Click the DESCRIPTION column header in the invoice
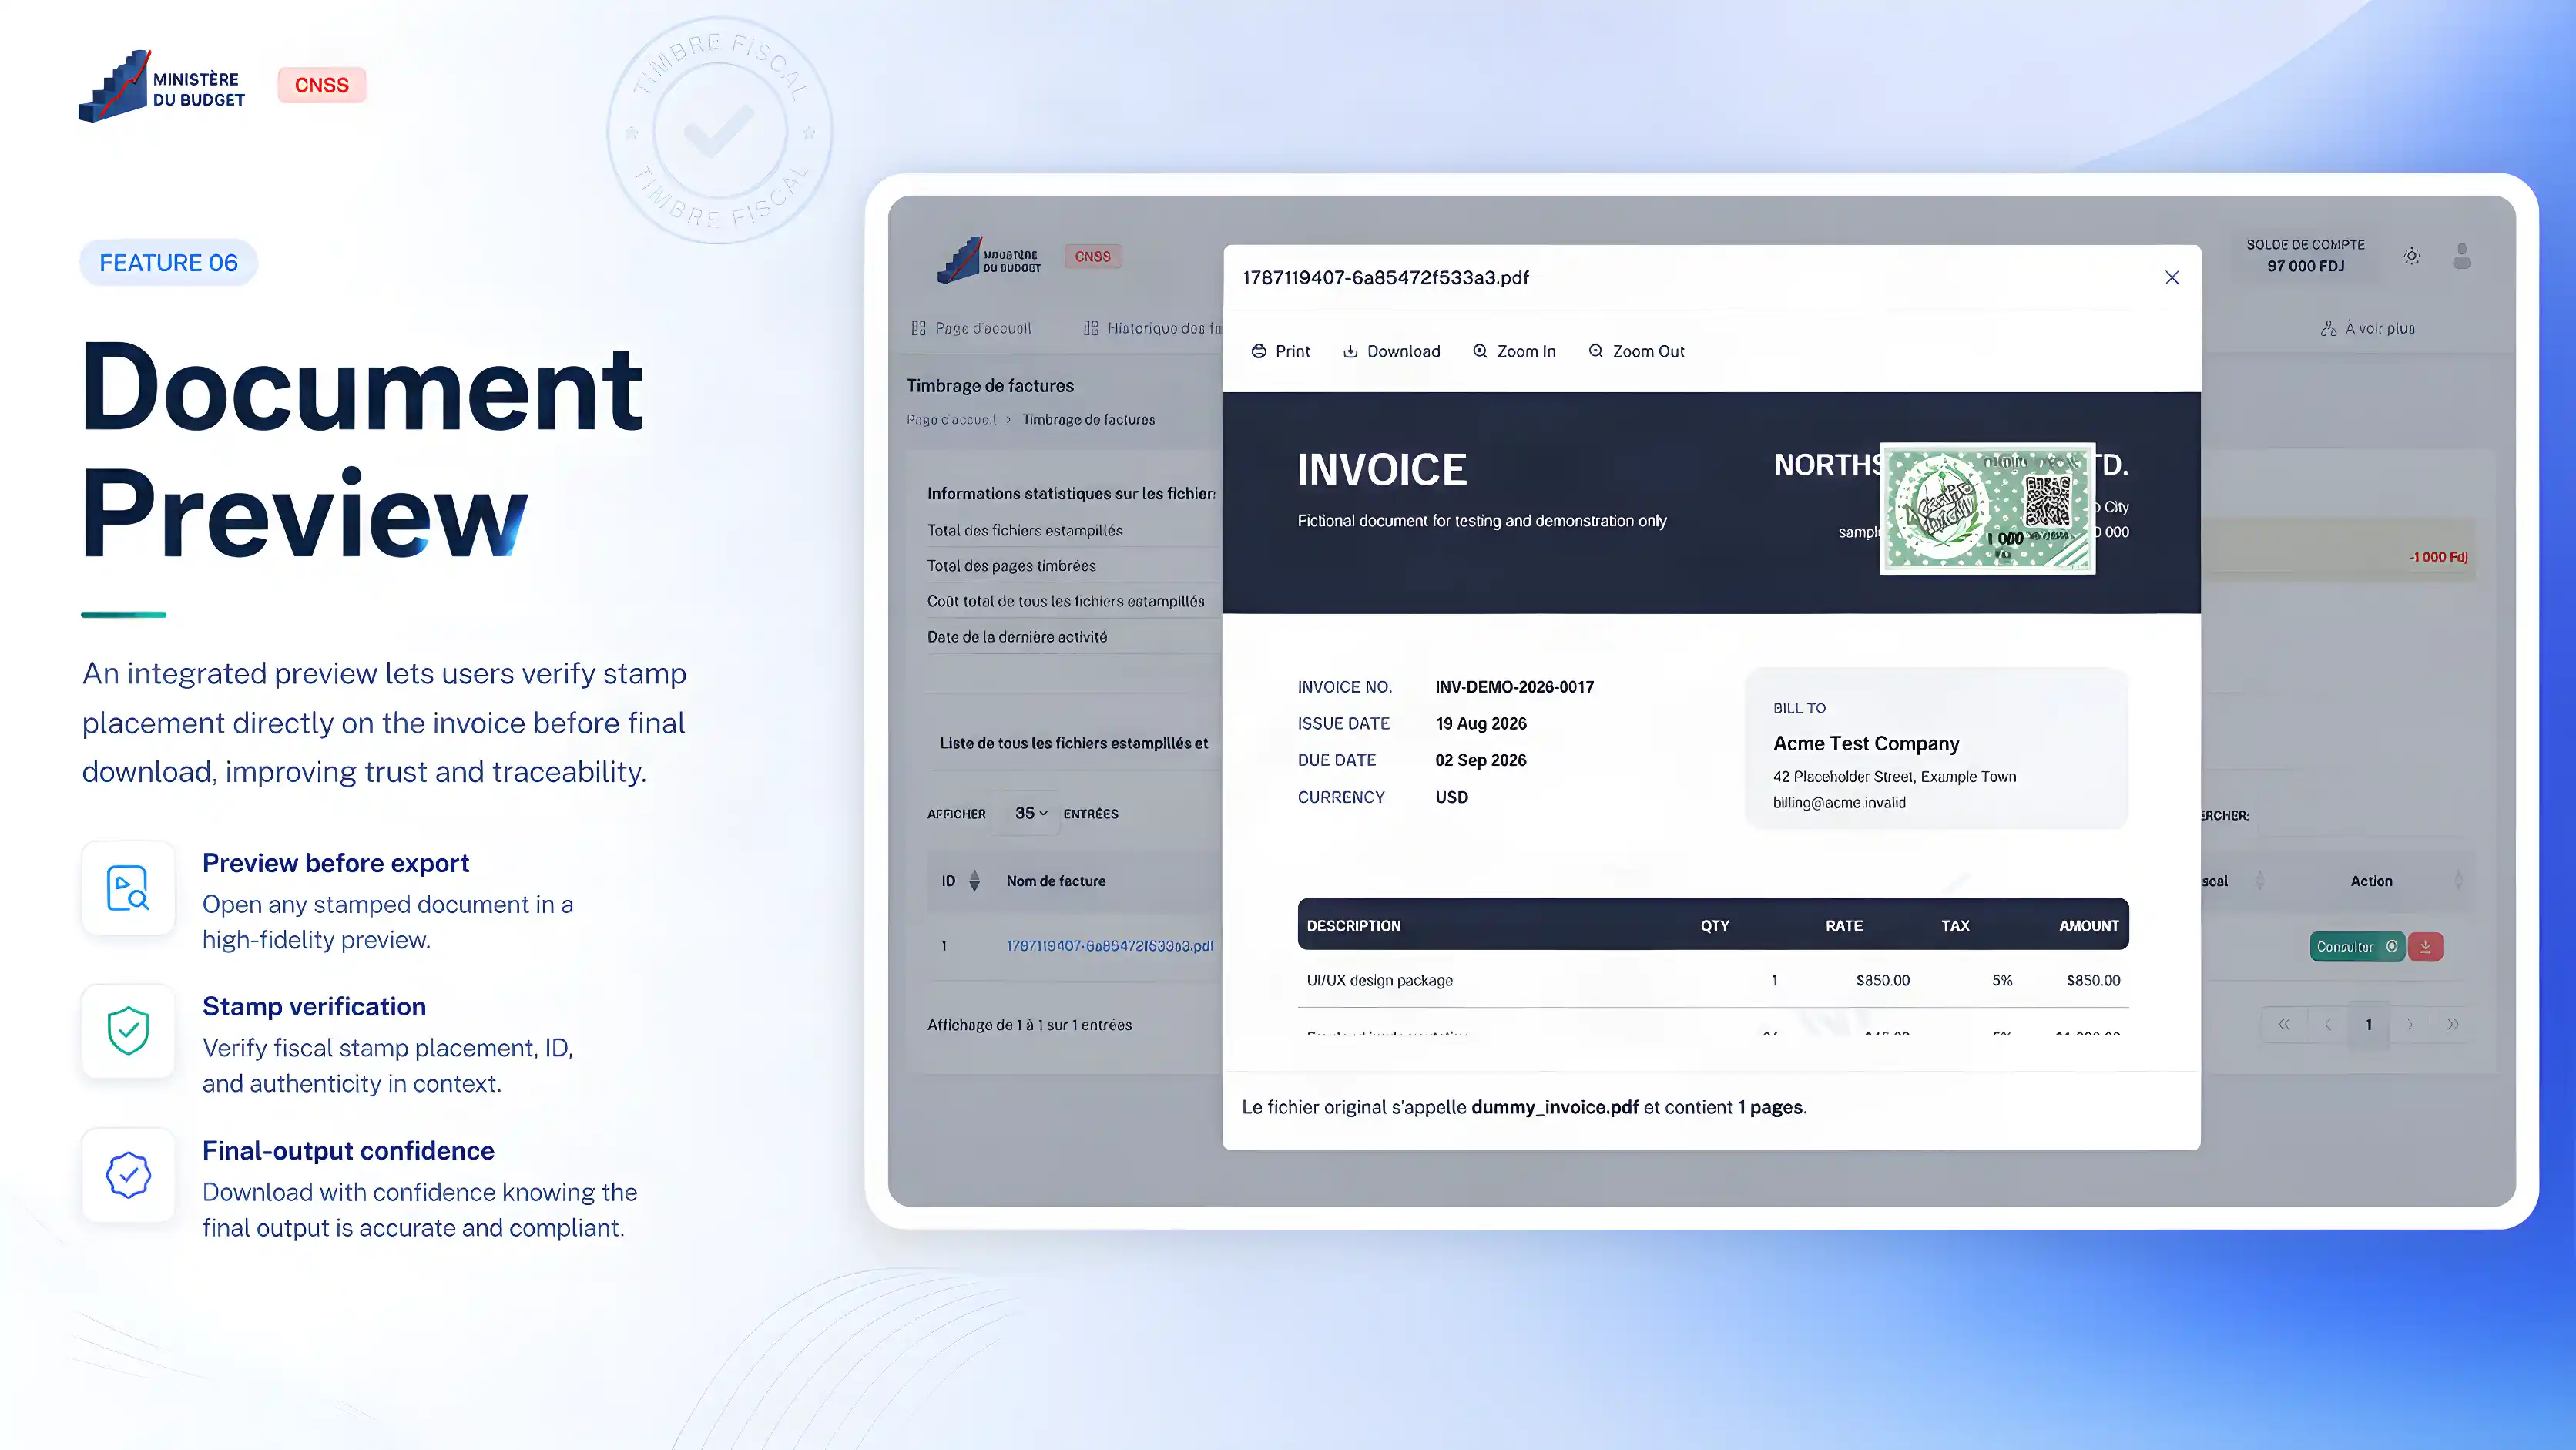Image resolution: width=2576 pixels, height=1450 pixels. pyautogui.click(x=1353, y=925)
